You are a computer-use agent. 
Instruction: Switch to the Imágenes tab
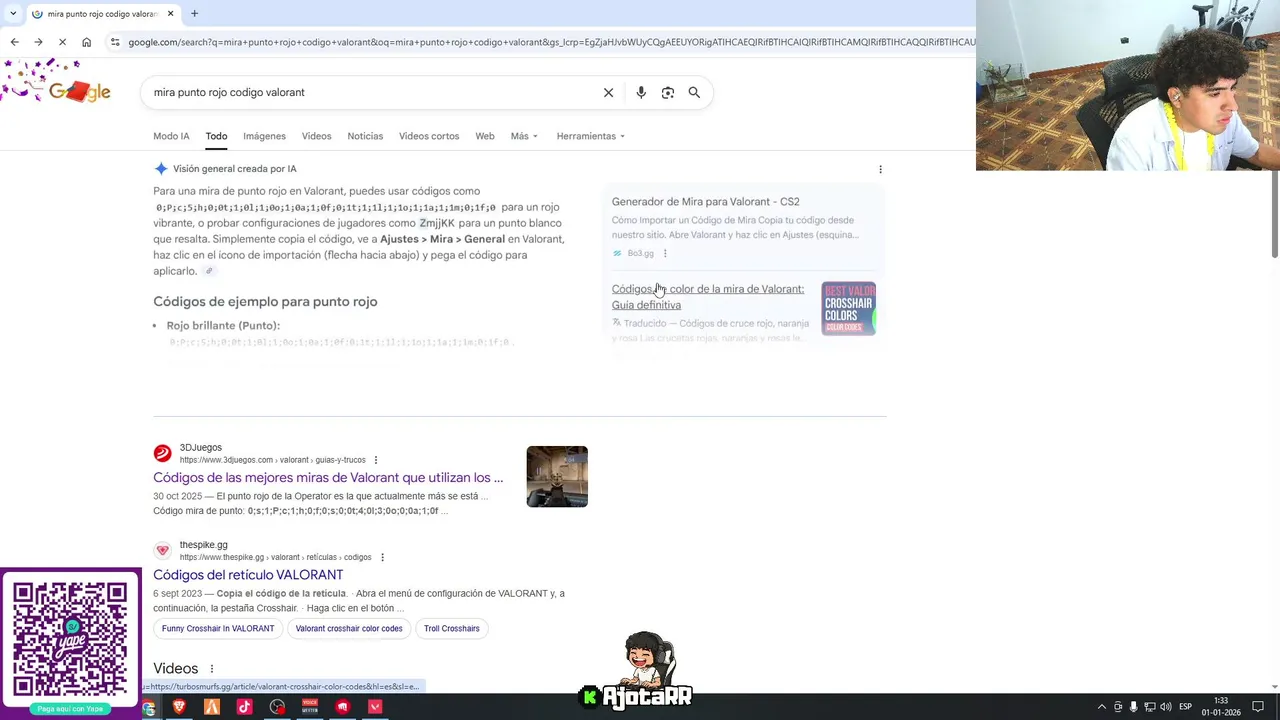[264, 136]
